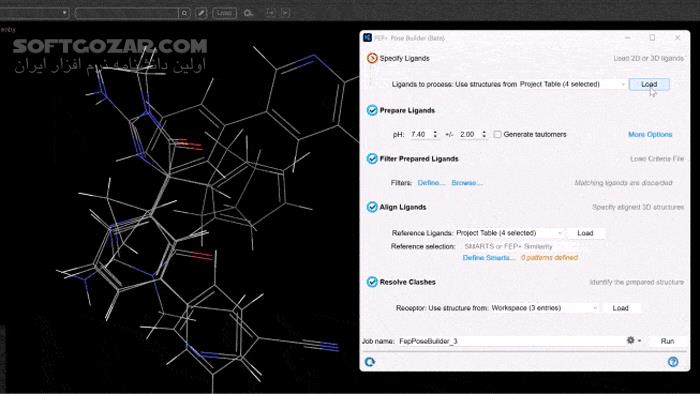This screenshot has width=700, height=394.
Task: Open help with the question mark icon
Action: pos(673,362)
